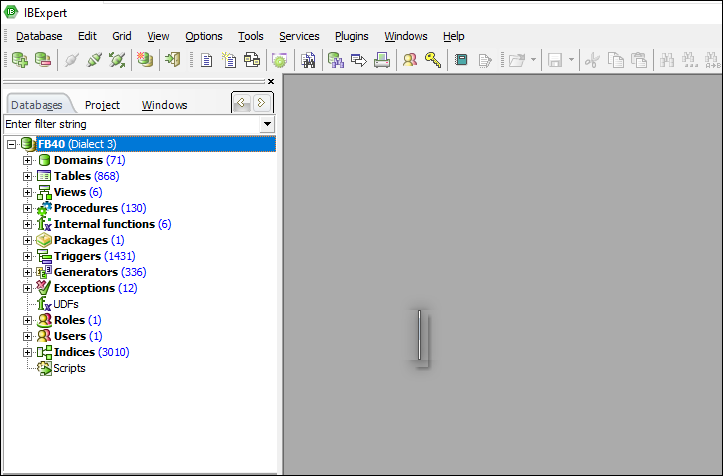Screen dimensions: 723x476
Task: Open the Database menu
Action: click(39, 36)
